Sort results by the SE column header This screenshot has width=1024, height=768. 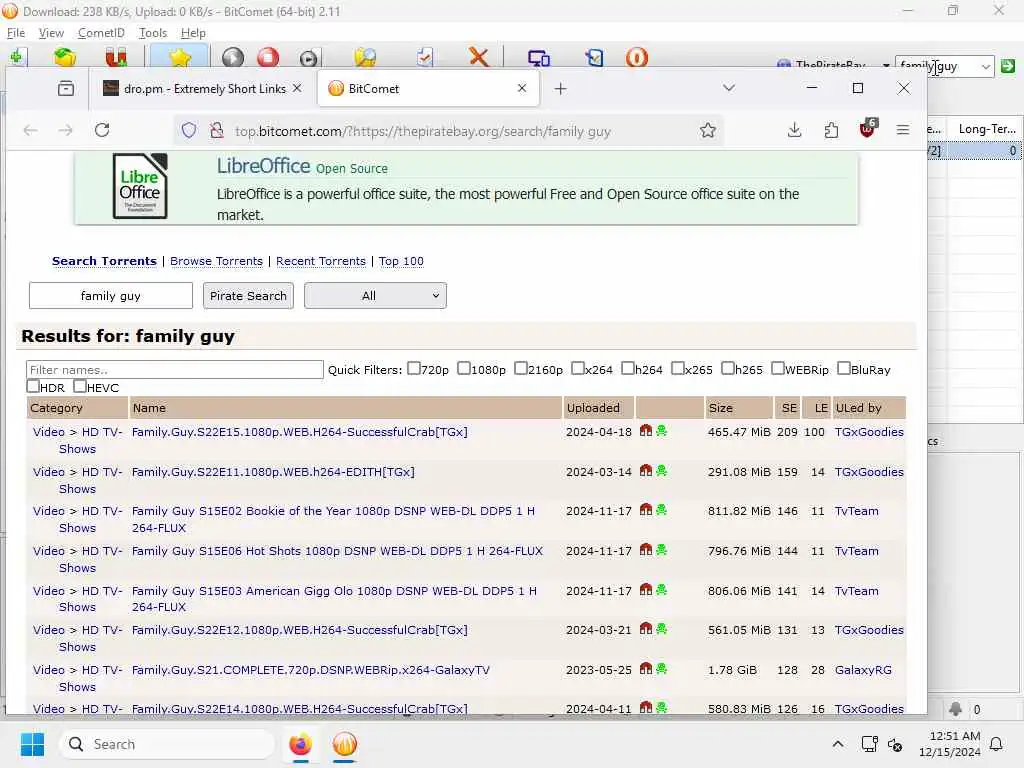[x=789, y=408]
